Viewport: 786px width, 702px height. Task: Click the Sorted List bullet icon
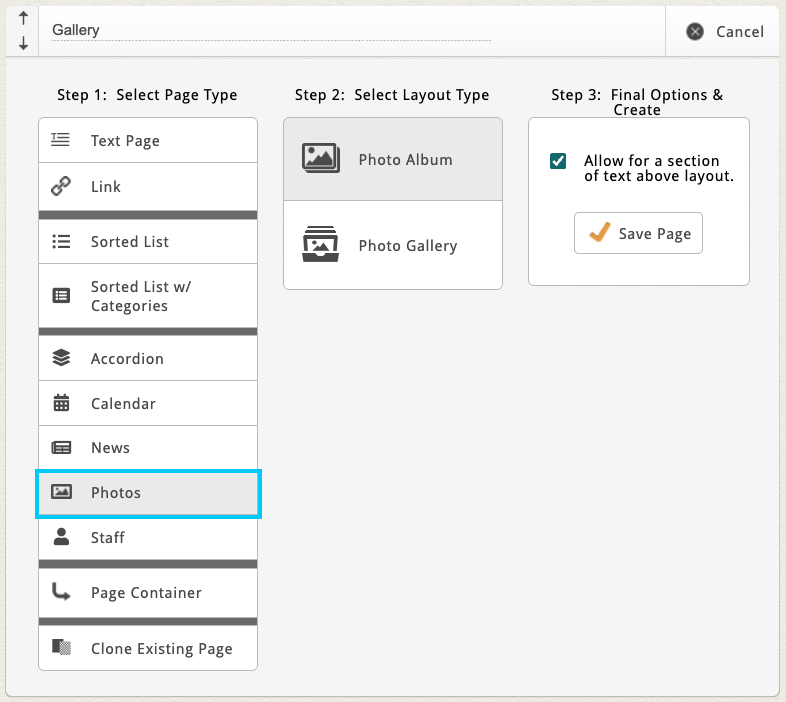pyautogui.click(x=61, y=241)
